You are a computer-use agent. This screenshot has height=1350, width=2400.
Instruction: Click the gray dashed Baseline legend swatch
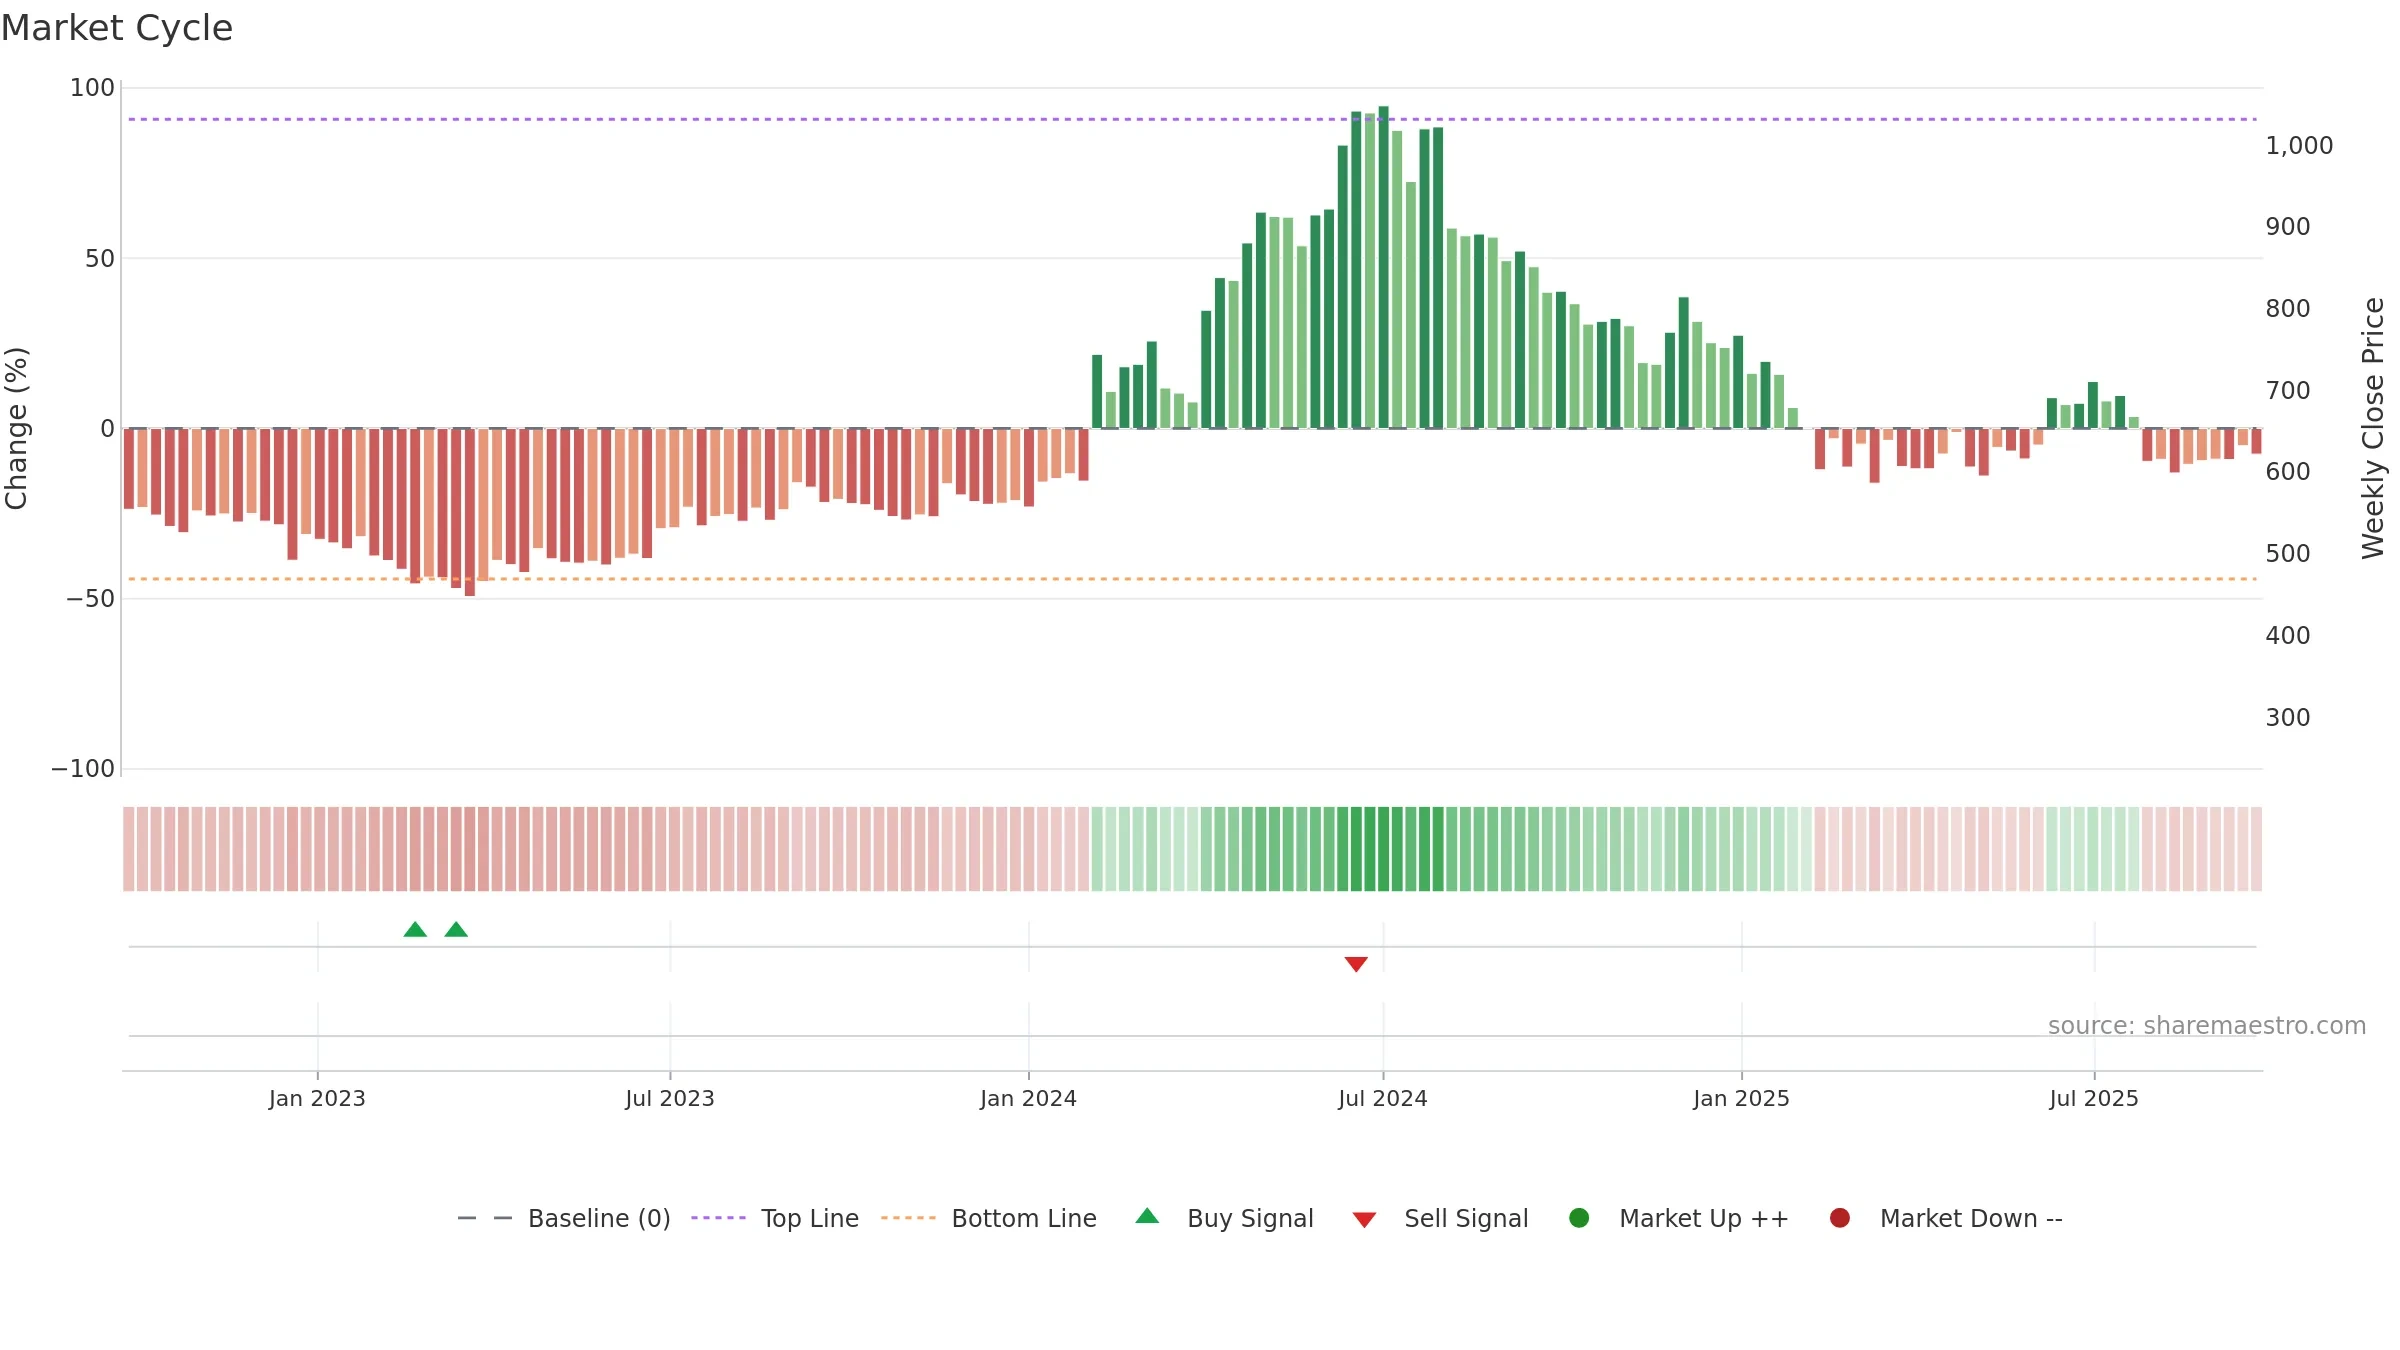(485, 1218)
